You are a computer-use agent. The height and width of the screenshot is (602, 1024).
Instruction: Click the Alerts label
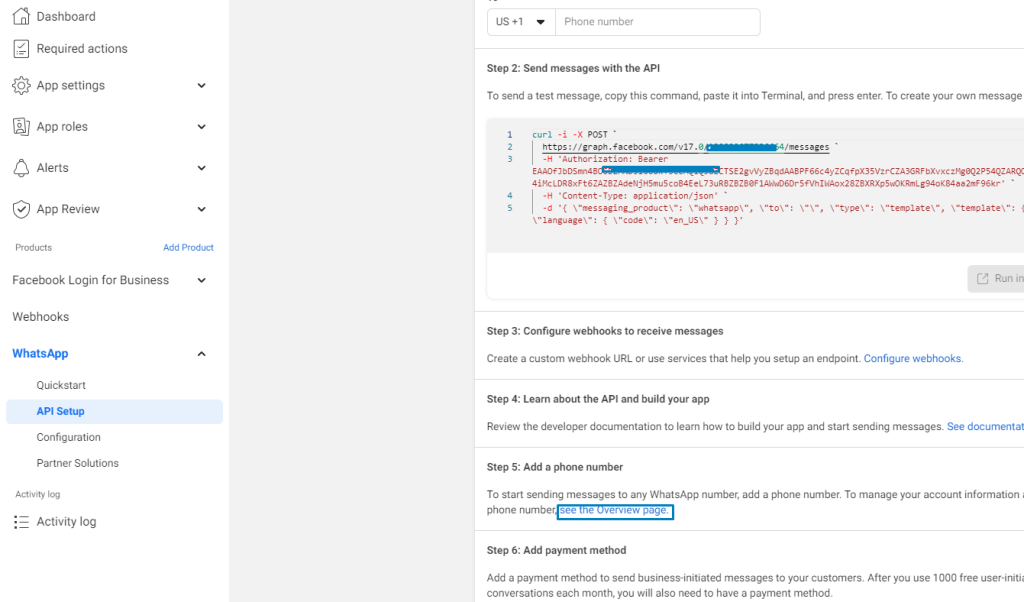click(52, 168)
